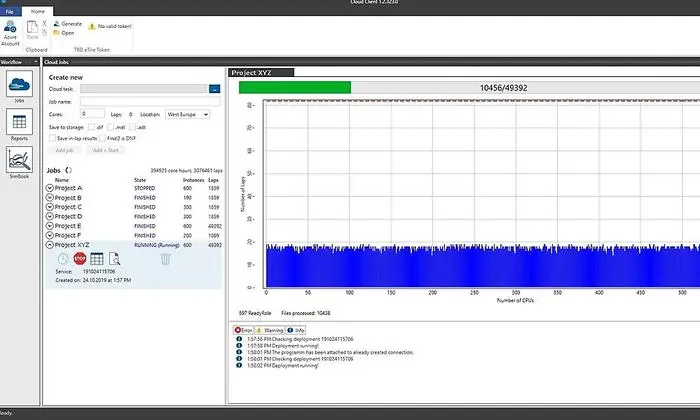
Task: Open the File menu
Action: click(x=10, y=11)
